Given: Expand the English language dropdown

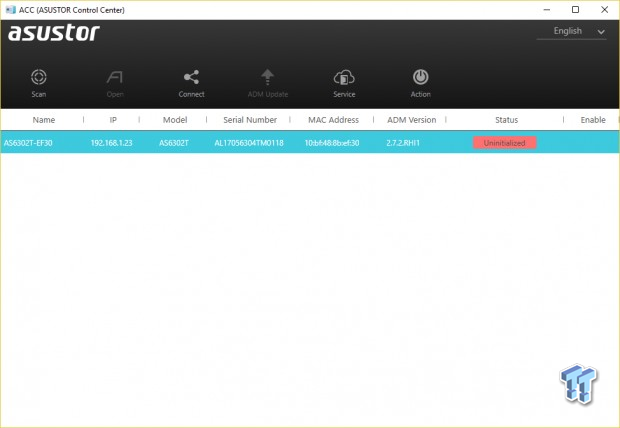Looking at the screenshot, I should pyautogui.click(x=571, y=31).
